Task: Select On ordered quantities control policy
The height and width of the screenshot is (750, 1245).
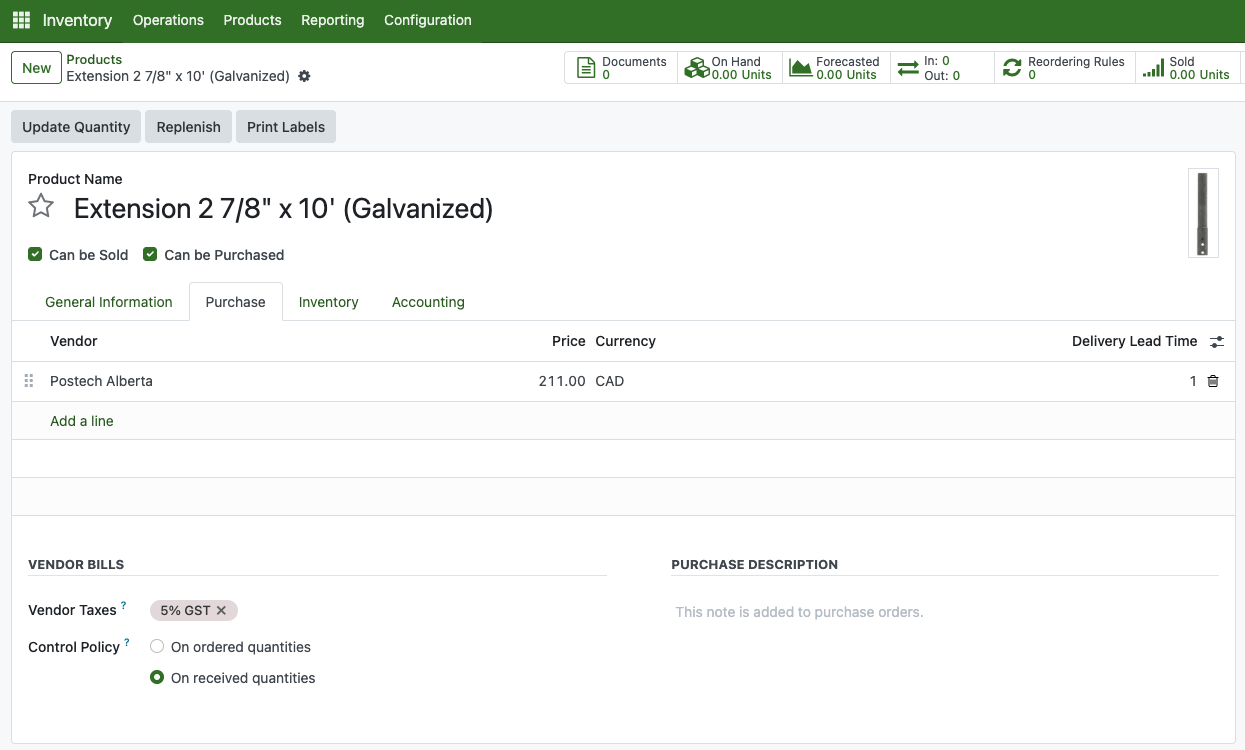Action: point(157,647)
